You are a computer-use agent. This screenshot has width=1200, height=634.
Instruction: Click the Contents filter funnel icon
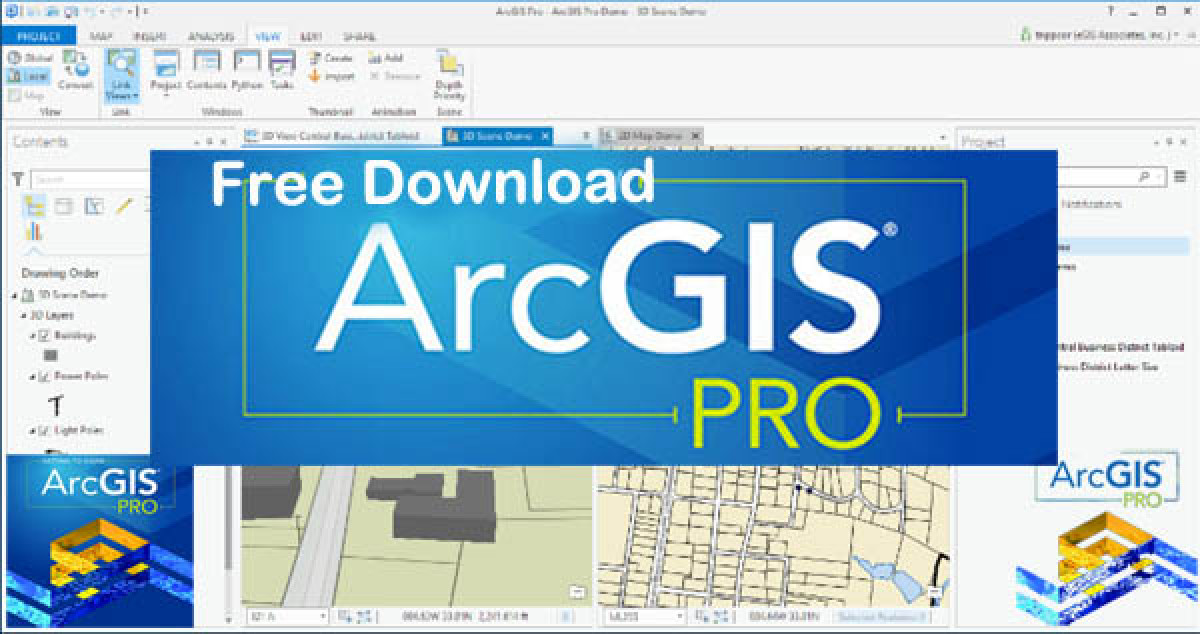click(x=18, y=179)
